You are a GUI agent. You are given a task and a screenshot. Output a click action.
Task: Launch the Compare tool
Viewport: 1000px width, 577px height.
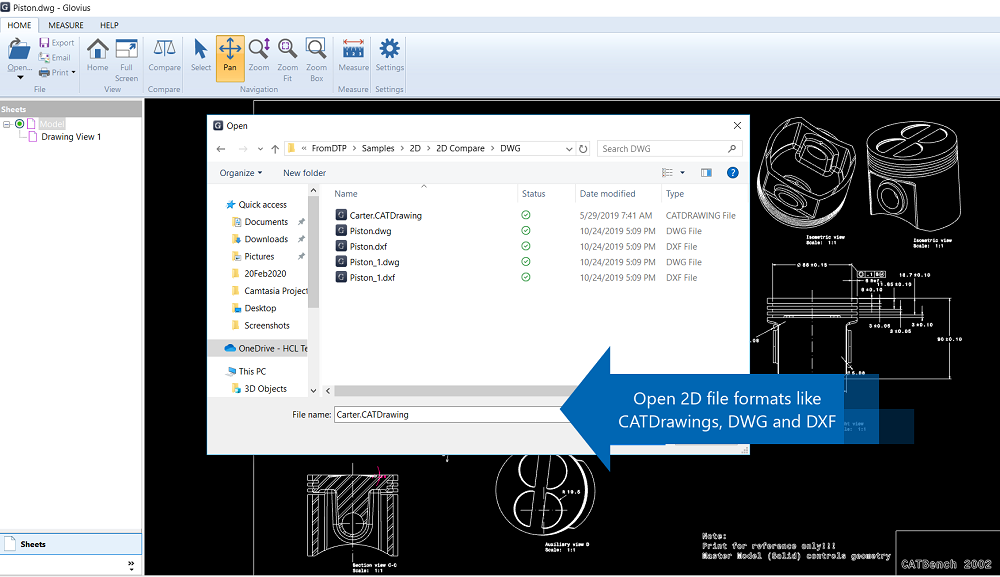coord(165,50)
